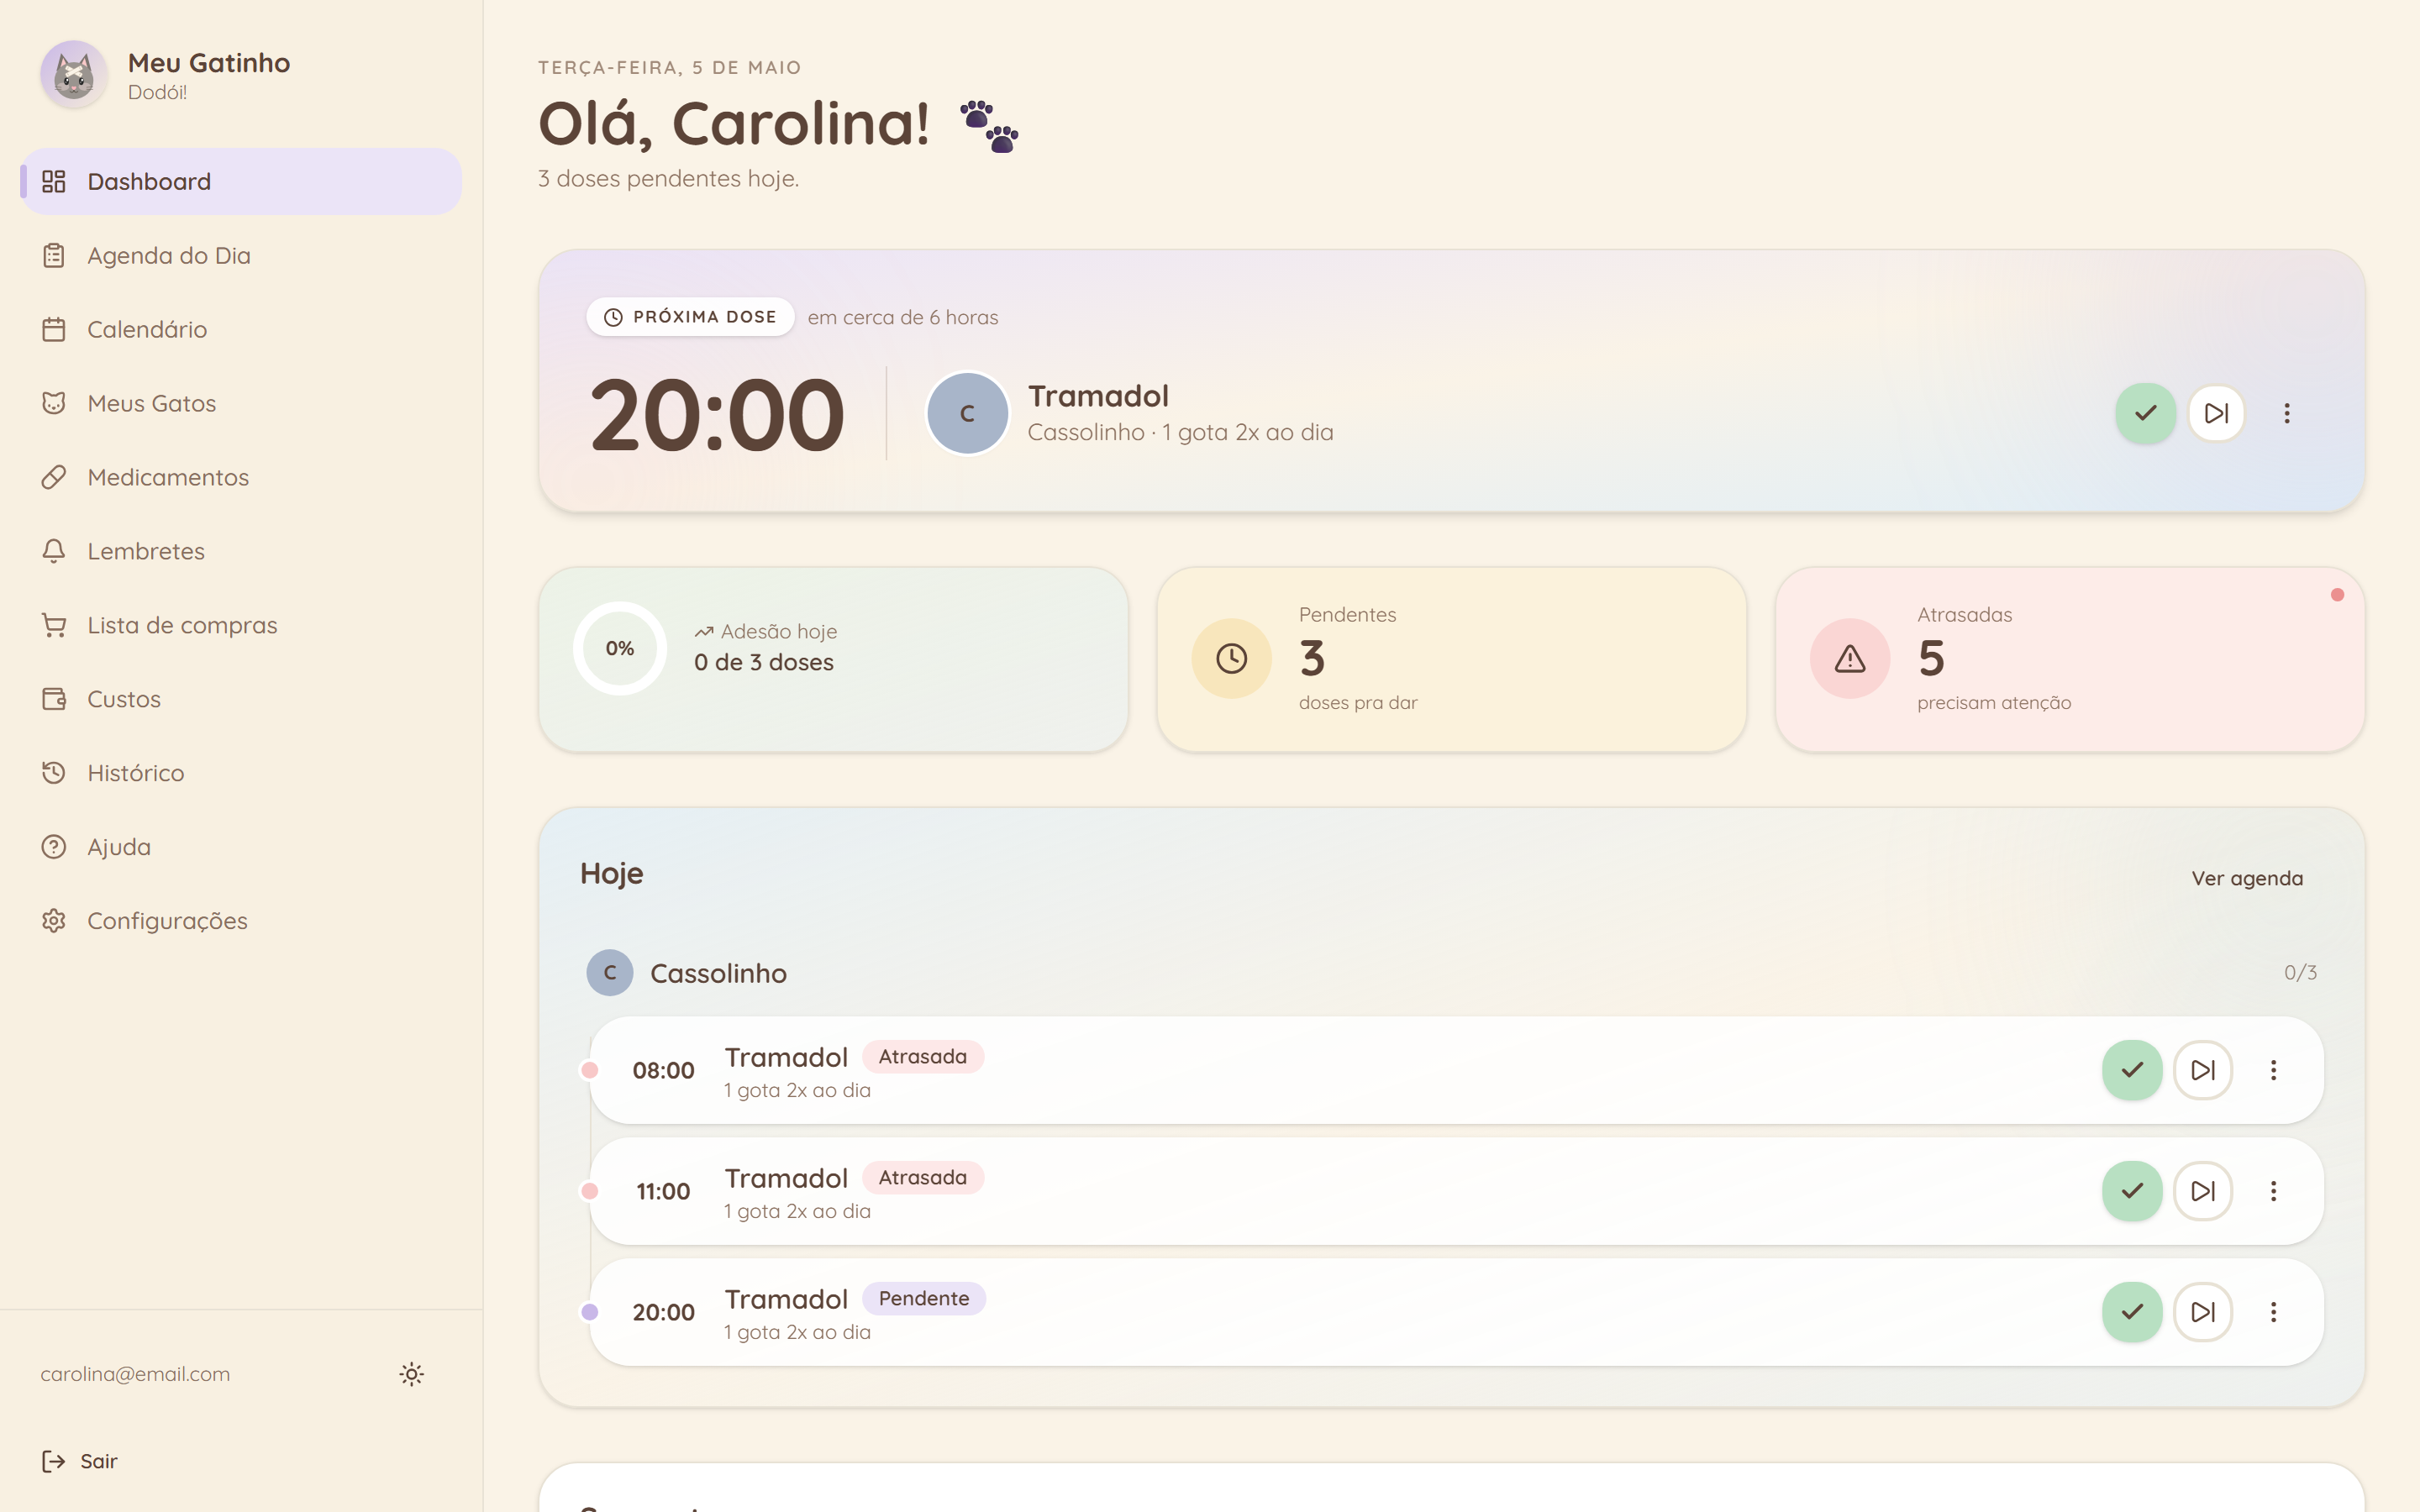Skip the next dose at 20:00

tap(2217, 413)
